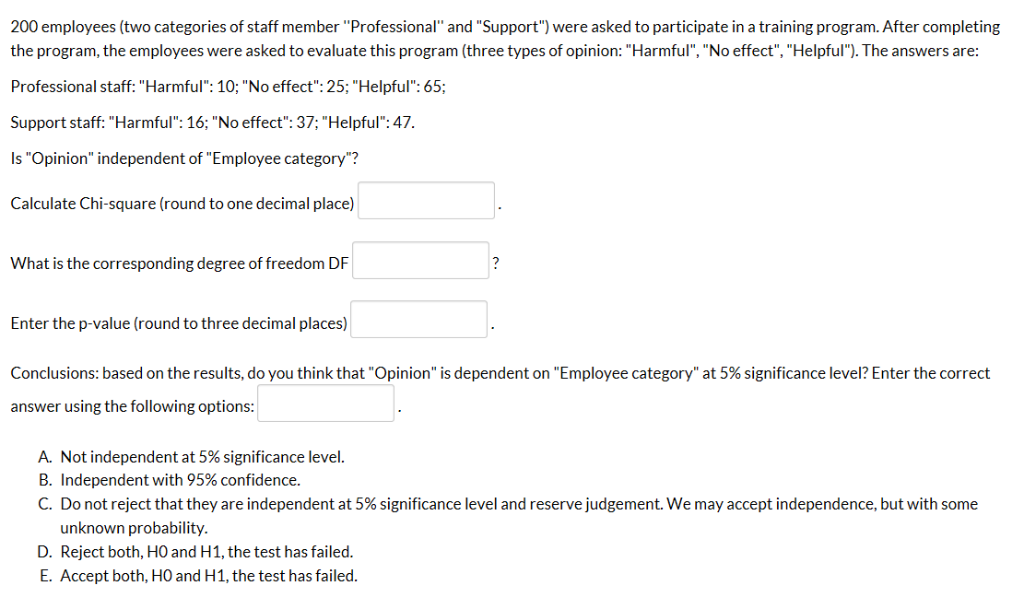Click the Chi-square answer input field
1024x609 pixels.
pos(425,199)
